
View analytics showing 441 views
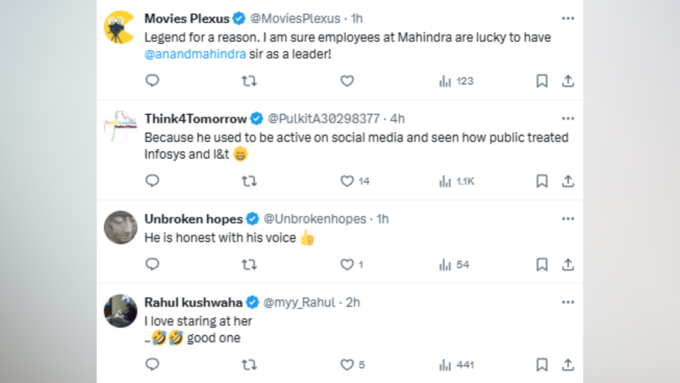[456, 365]
